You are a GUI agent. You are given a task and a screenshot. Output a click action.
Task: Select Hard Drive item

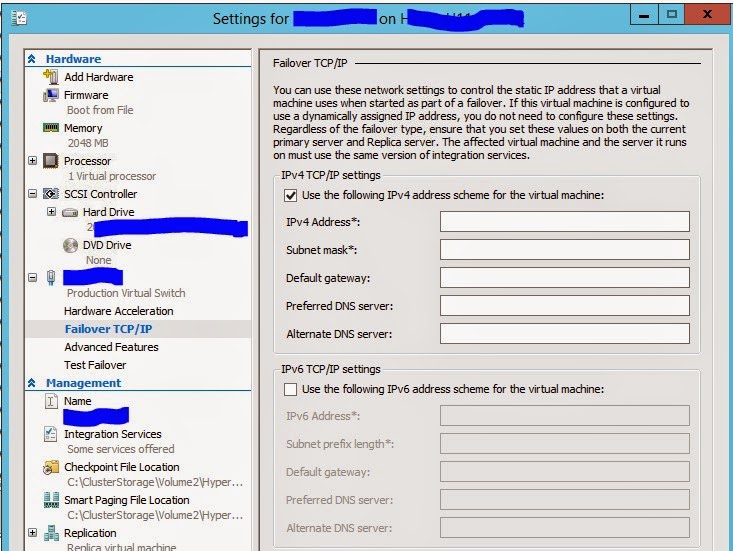click(x=108, y=212)
